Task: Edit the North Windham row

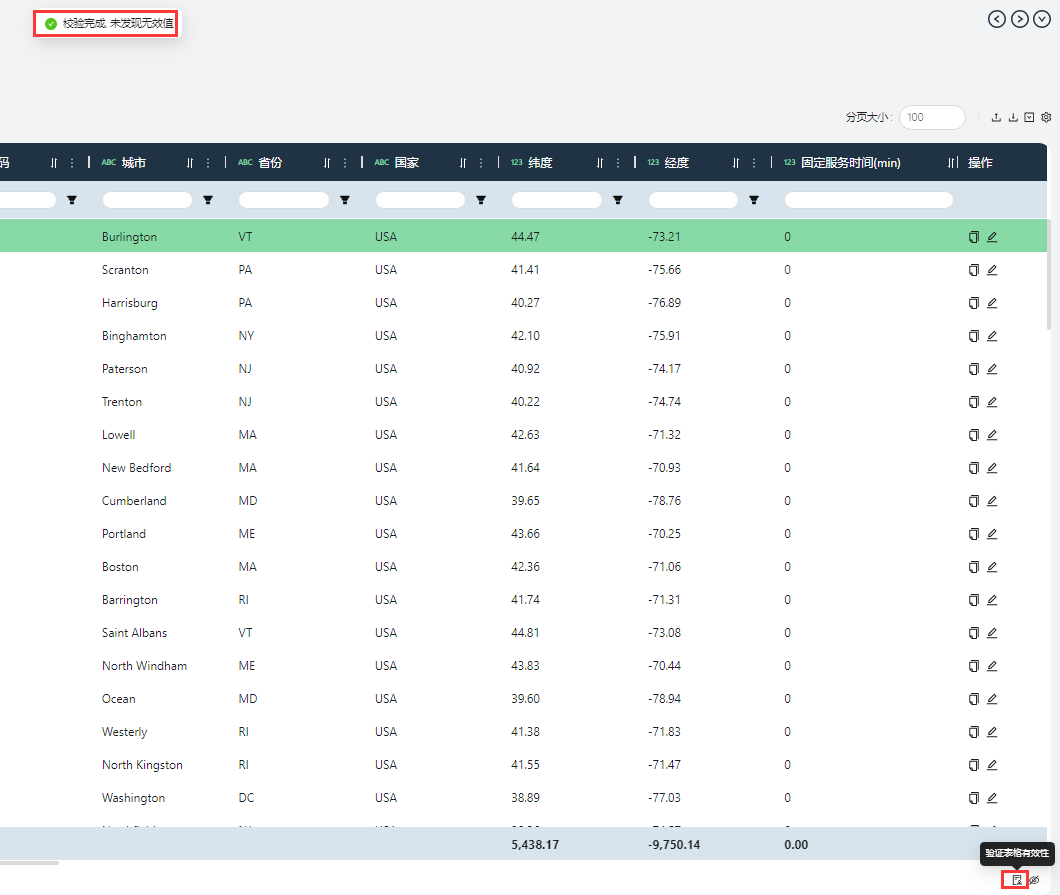Action: pyautogui.click(x=992, y=666)
